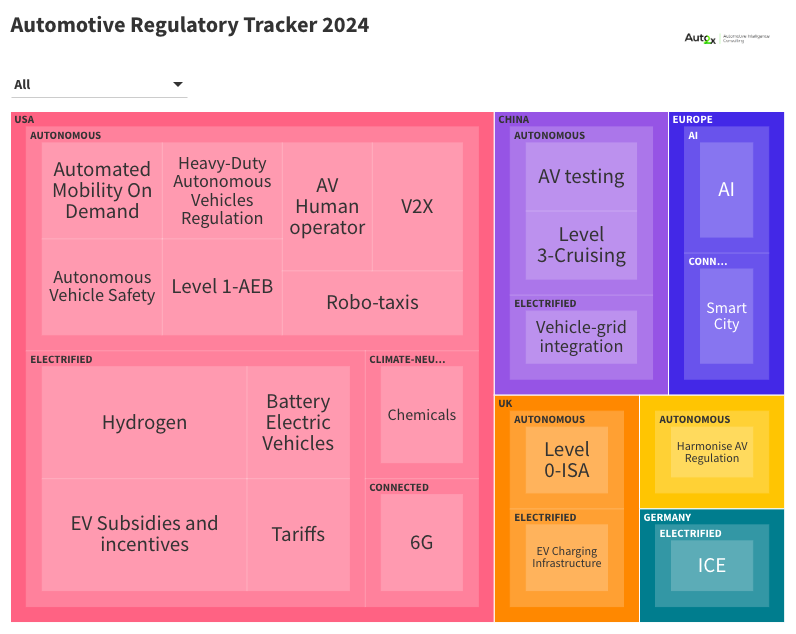Select the Harmonise AV Regulation tile
This screenshot has width=796, height=634.
711,452
